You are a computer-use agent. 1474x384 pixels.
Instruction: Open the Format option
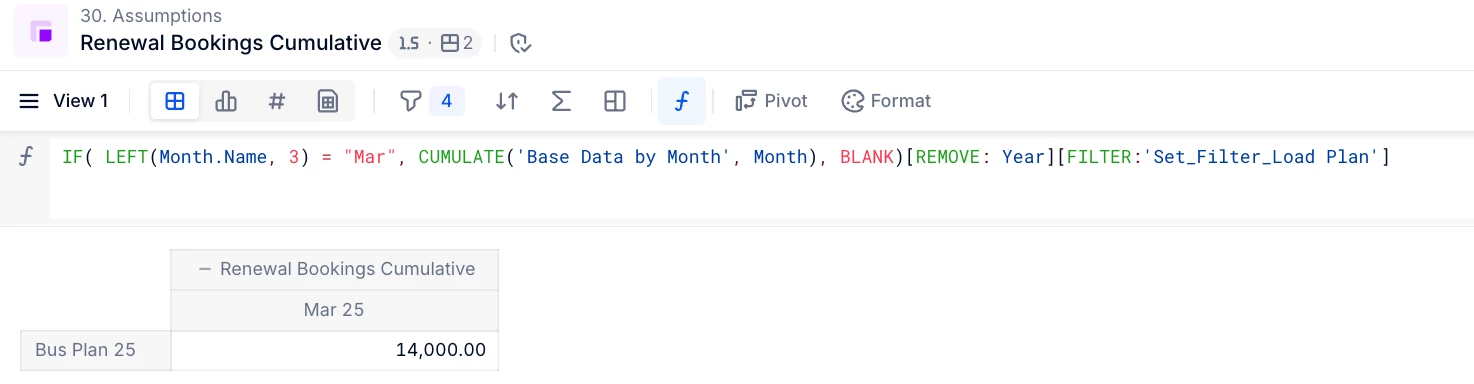pyautogui.click(x=886, y=101)
